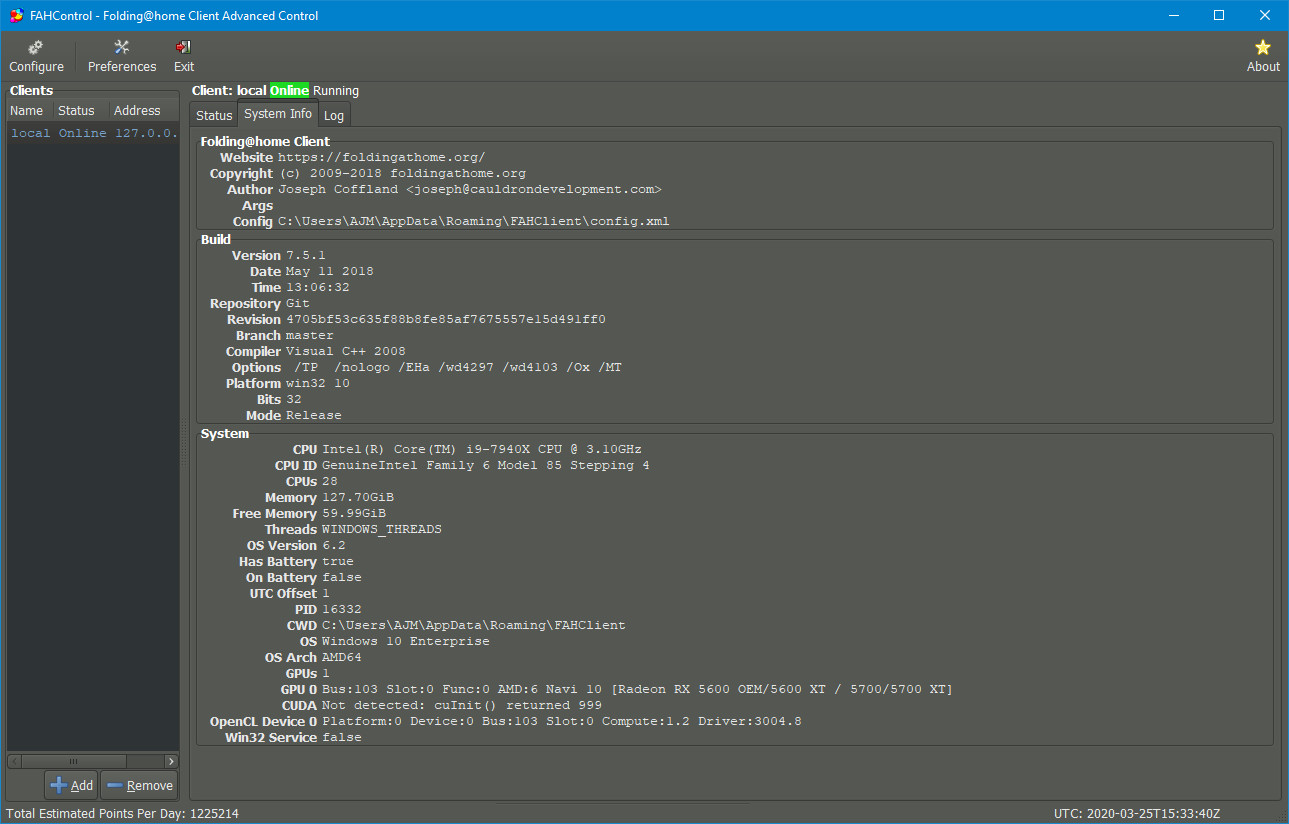Click the On Battery false value
Image resolution: width=1289 pixels, height=824 pixels.
point(341,577)
